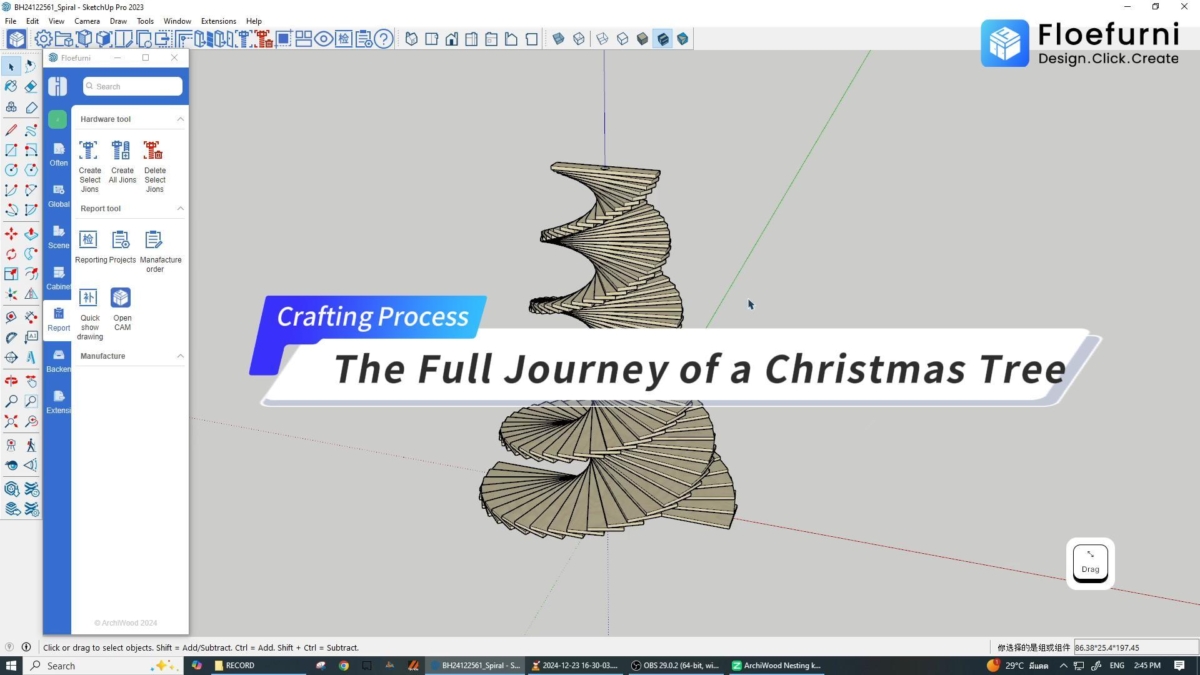Toggle the green button in Floefurni sidebar

pyautogui.click(x=58, y=119)
